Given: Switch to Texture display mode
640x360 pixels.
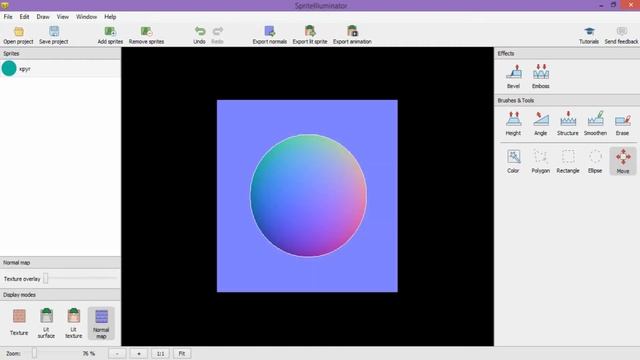Looking at the screenshot, I should pyautogui.click(x=19, y=322).
